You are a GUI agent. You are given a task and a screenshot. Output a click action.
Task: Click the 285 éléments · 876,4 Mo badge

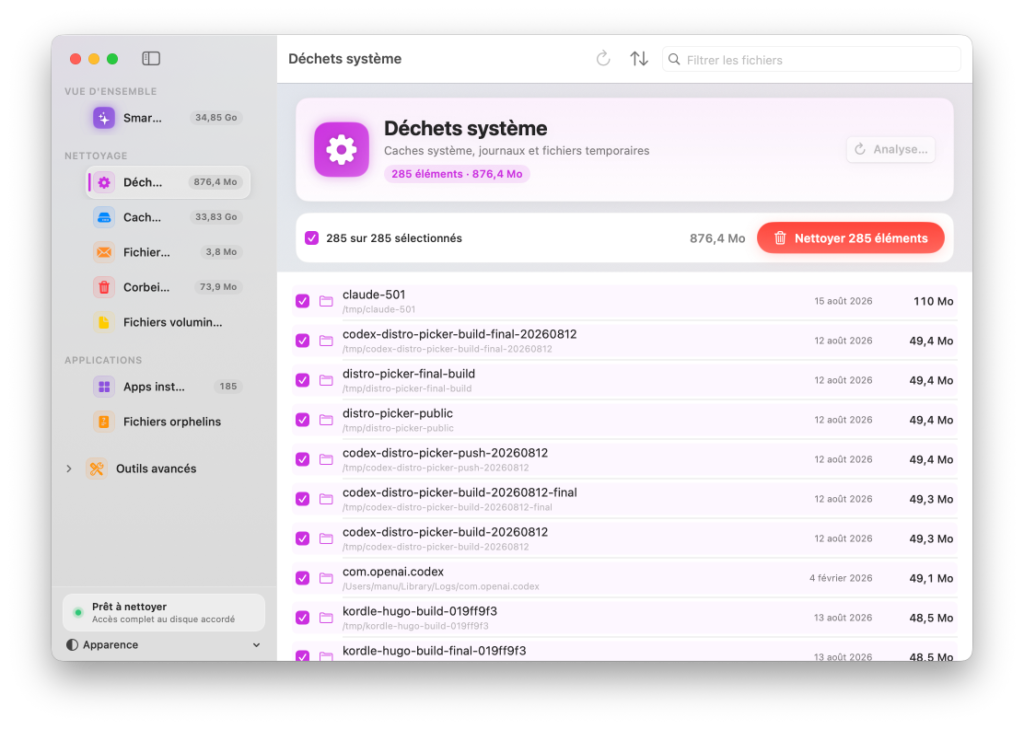click(456, 174)
